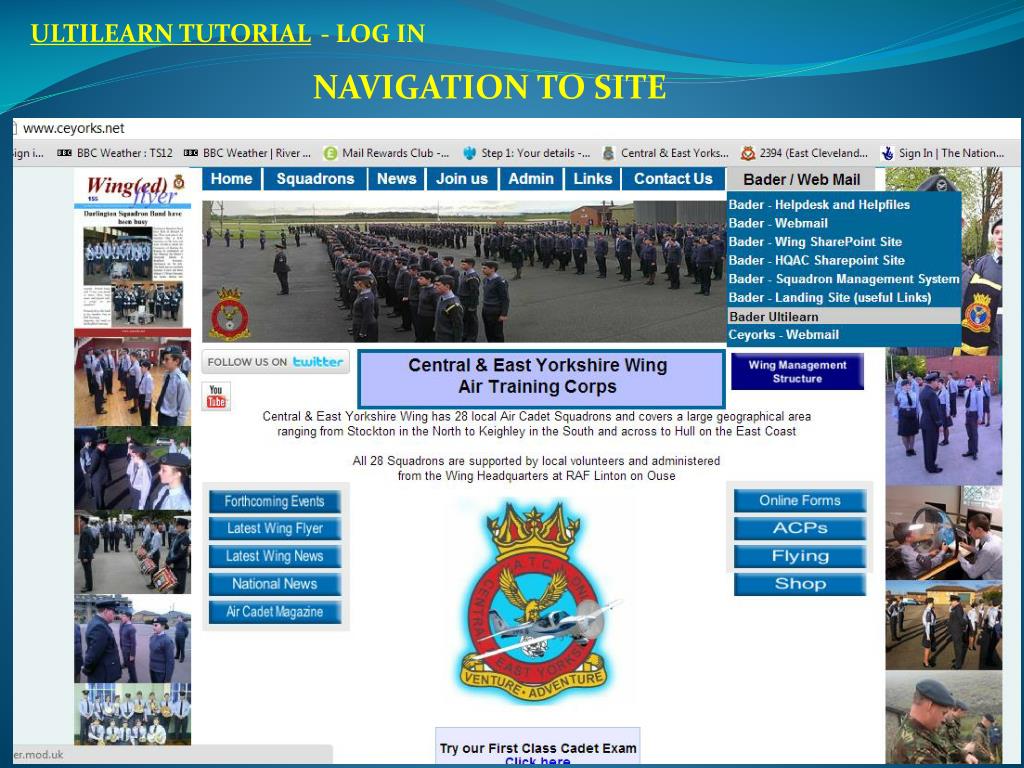Open Ceyorks - Webmail entry
Image resolution: width=1024 pixels, height=768 pixels.
click(x=844, y=334)
